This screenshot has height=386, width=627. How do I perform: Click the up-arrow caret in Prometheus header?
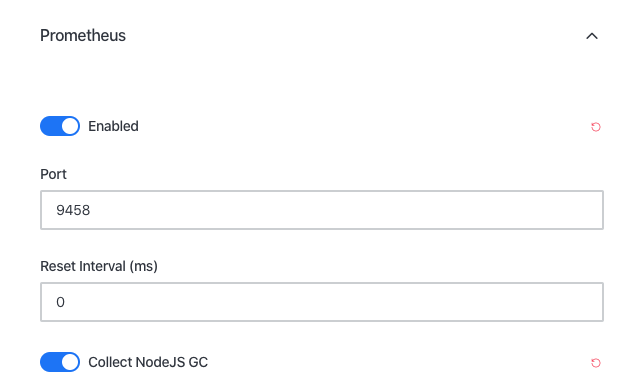pyautogui.click(x=592, y=36)
